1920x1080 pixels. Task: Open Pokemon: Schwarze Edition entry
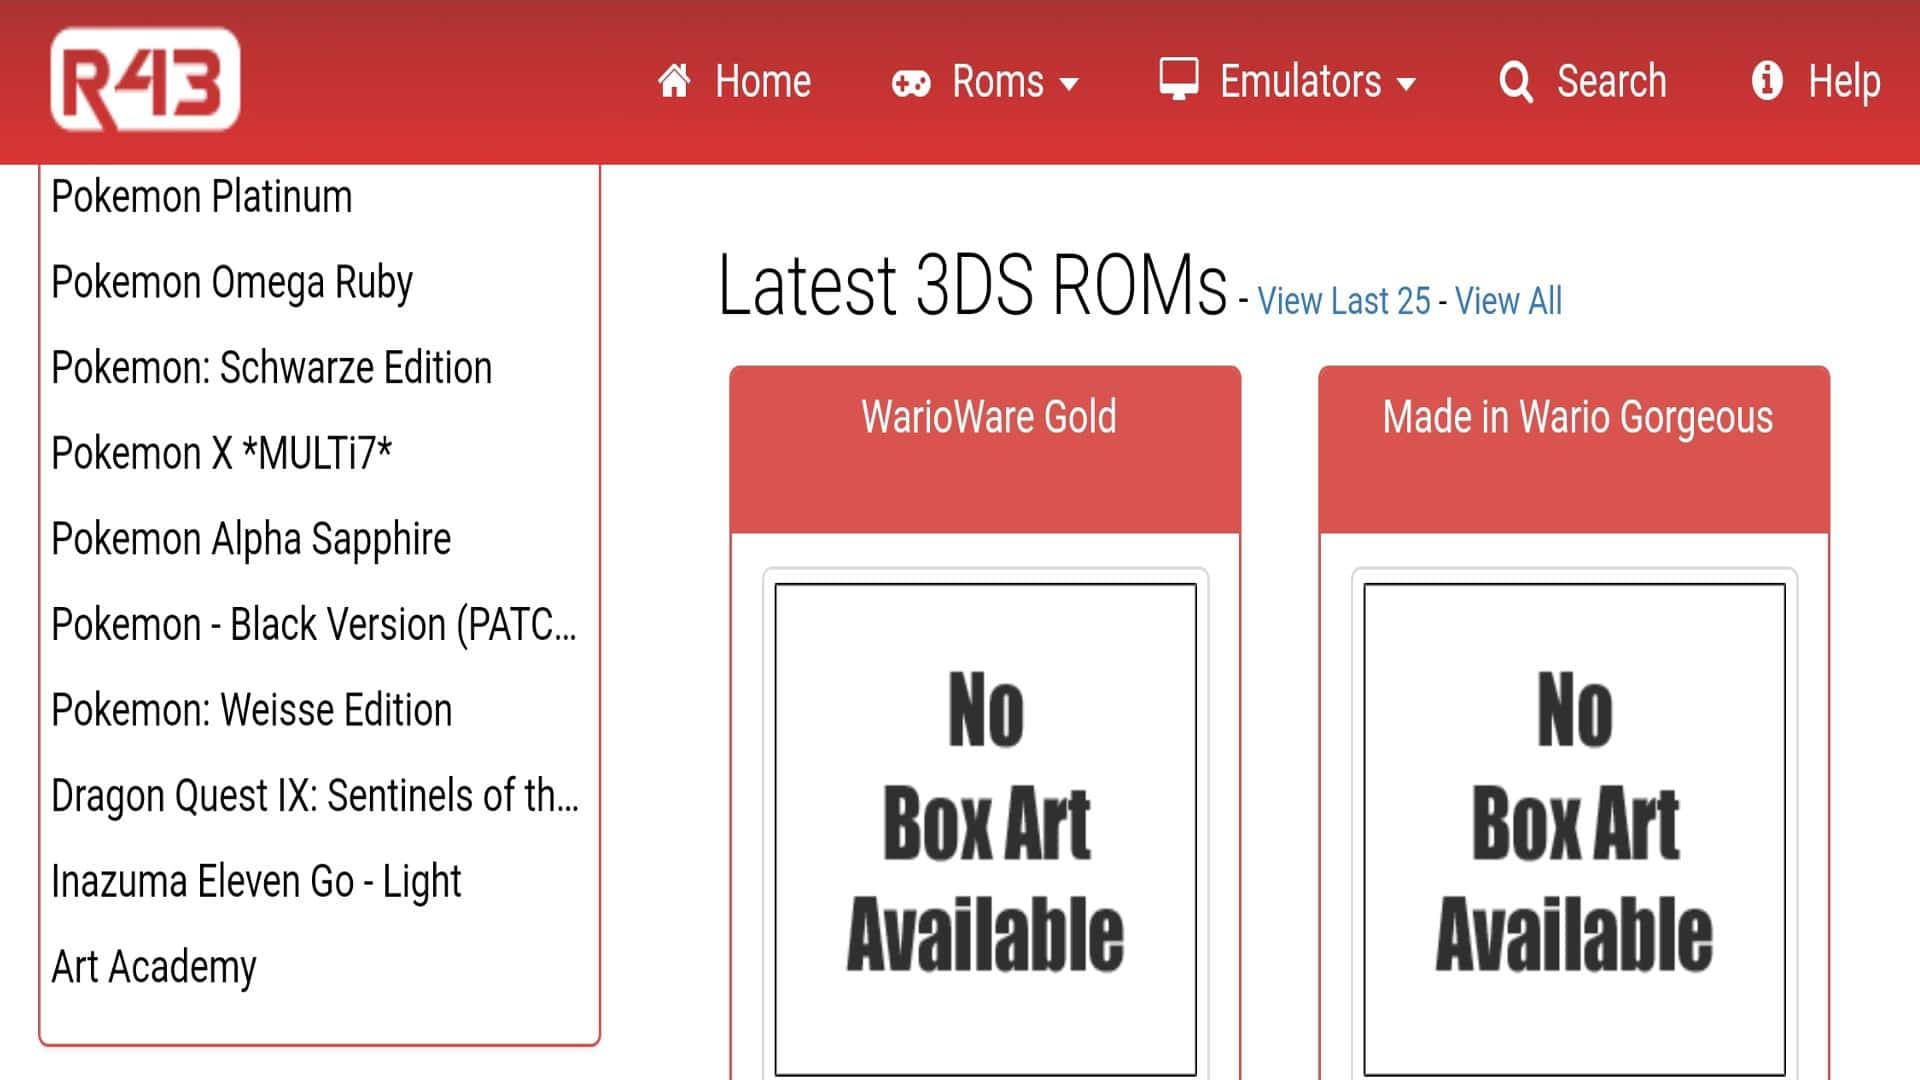coord(272,368)
